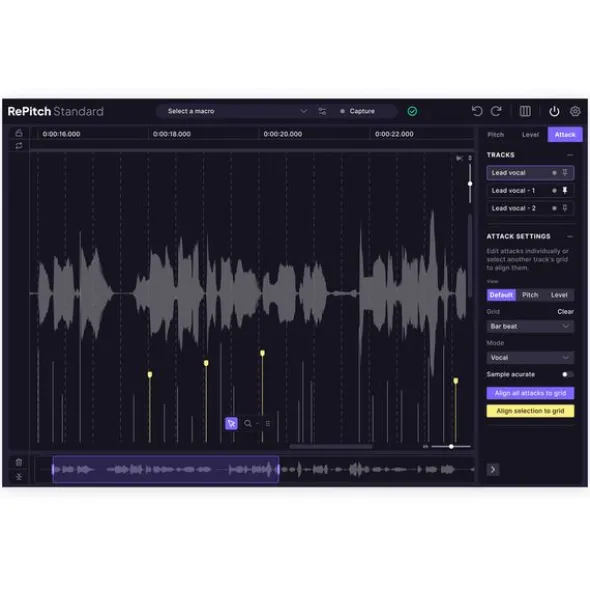Select the yellow attack marker near the right edge
Viewport: 590px width, 591px height.
pyautogui.click(x=455, y=381)
